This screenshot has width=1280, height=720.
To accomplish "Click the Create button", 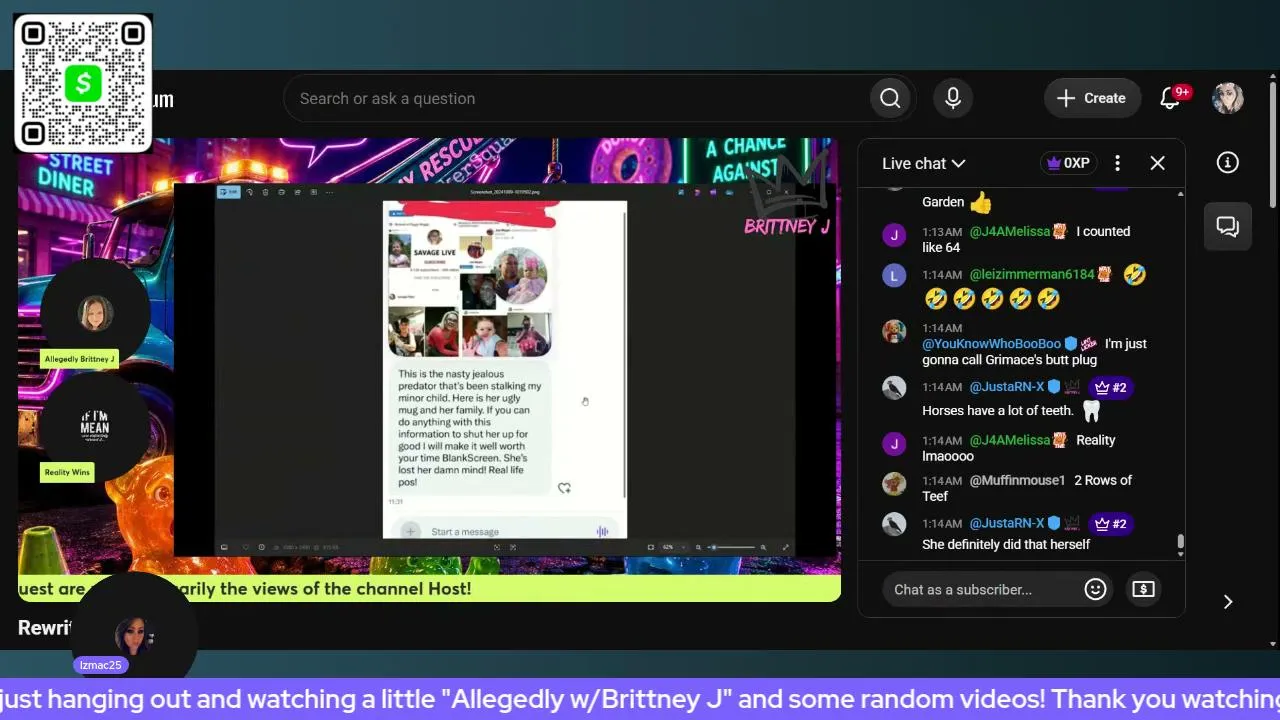I will point(1092,98).
